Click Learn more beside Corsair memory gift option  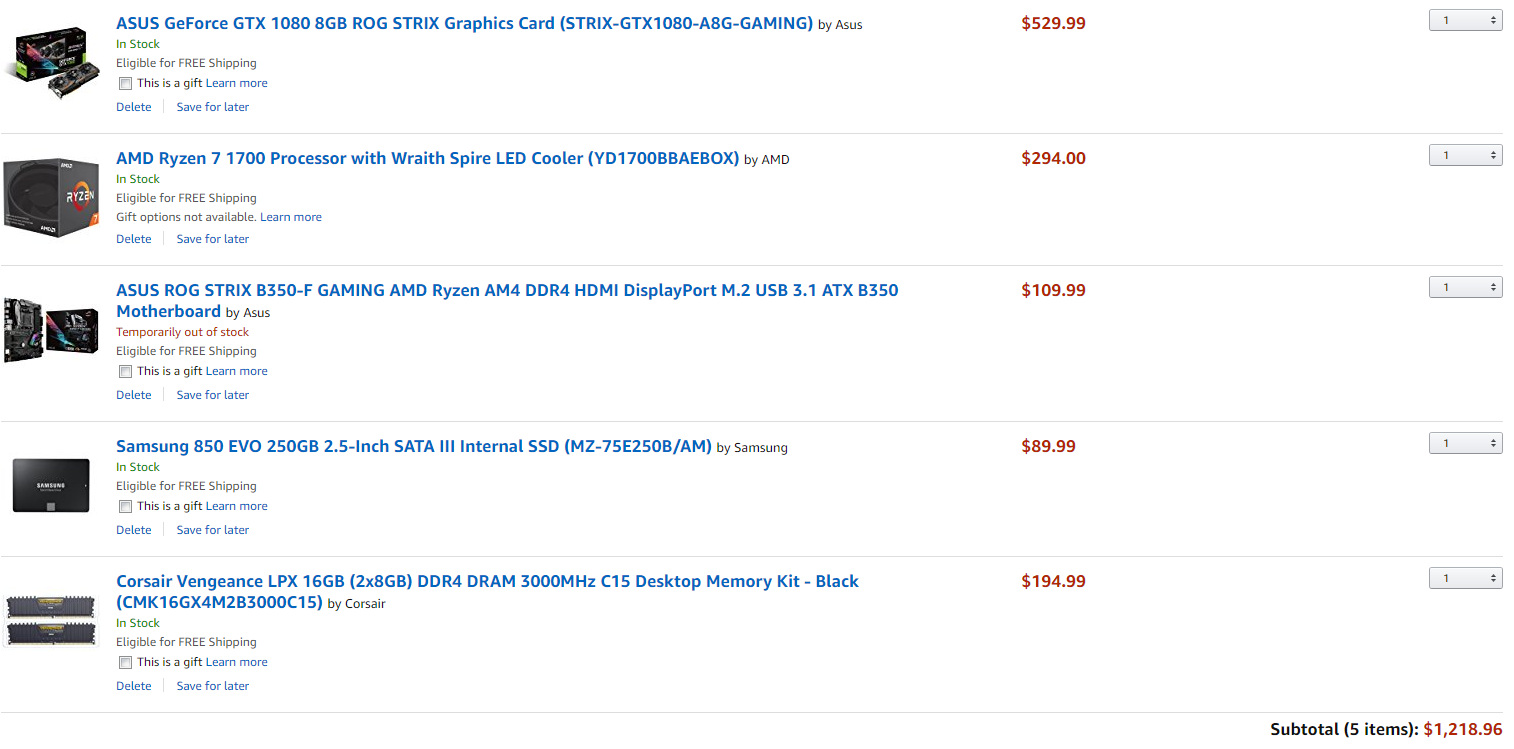click(x=237, y=662)
